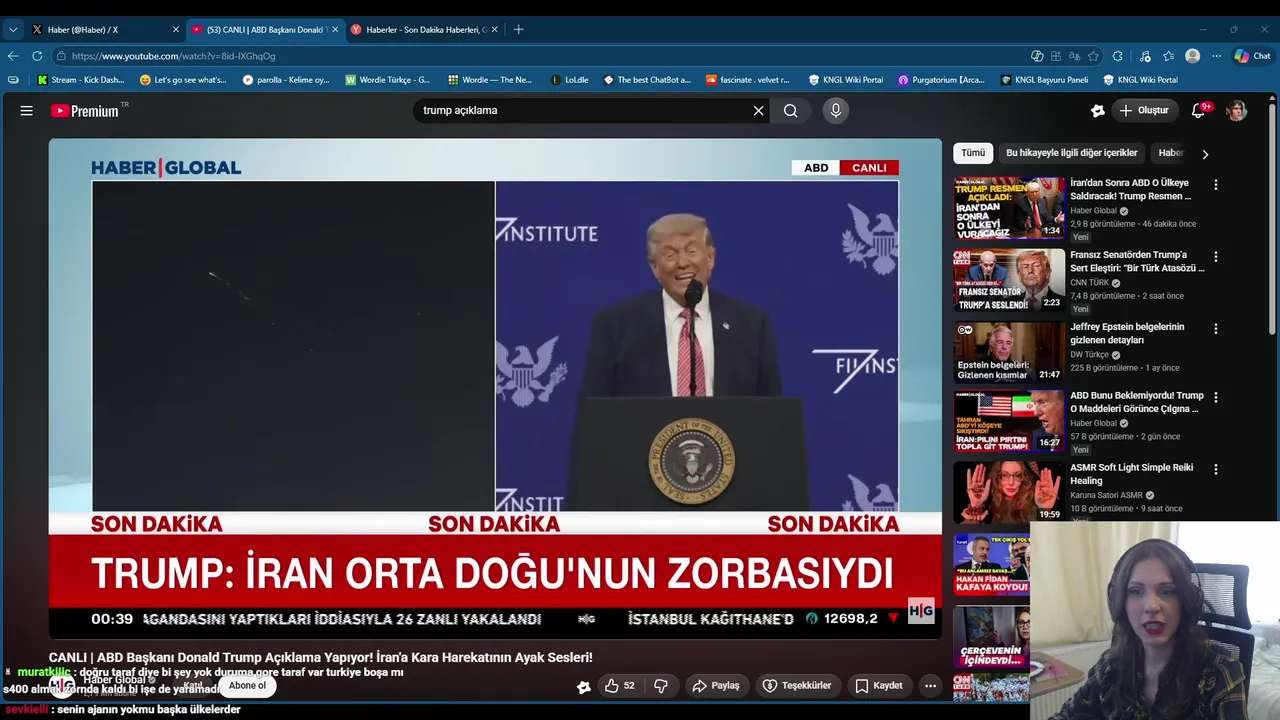Clear the search box text
Screen dimensions: 1280x720
pyautogui.click(x=758, y=111)
